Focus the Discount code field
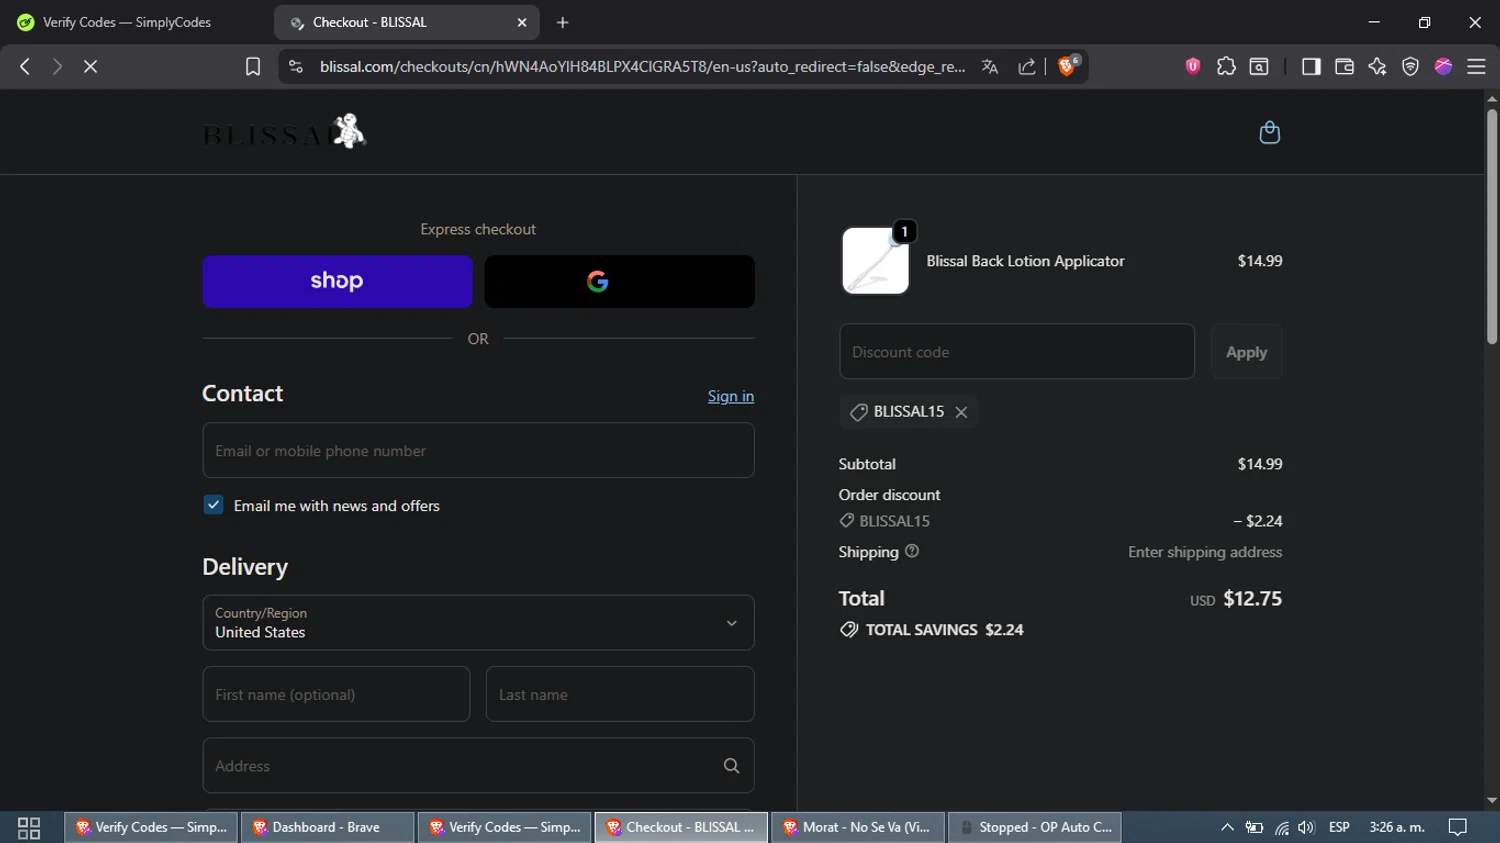The width and height of the screenshot is (1500, 843). (1017, 352)
